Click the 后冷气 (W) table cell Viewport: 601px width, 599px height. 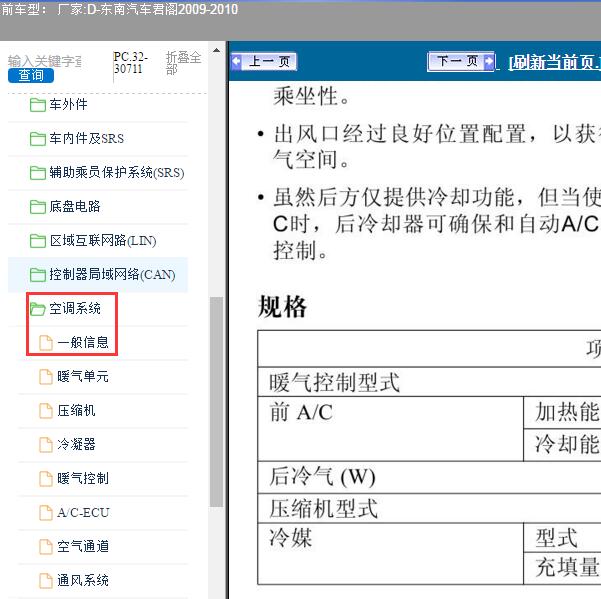[429, 477]
